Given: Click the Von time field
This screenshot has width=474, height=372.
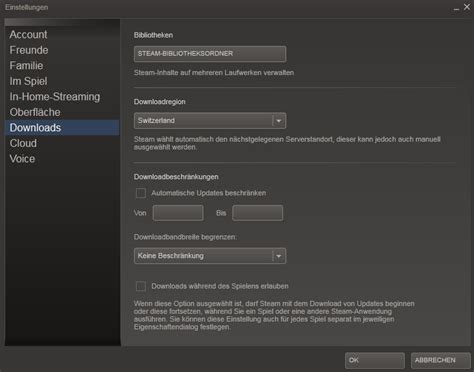Looking at the screenshot, I should [x=178, y=213].
